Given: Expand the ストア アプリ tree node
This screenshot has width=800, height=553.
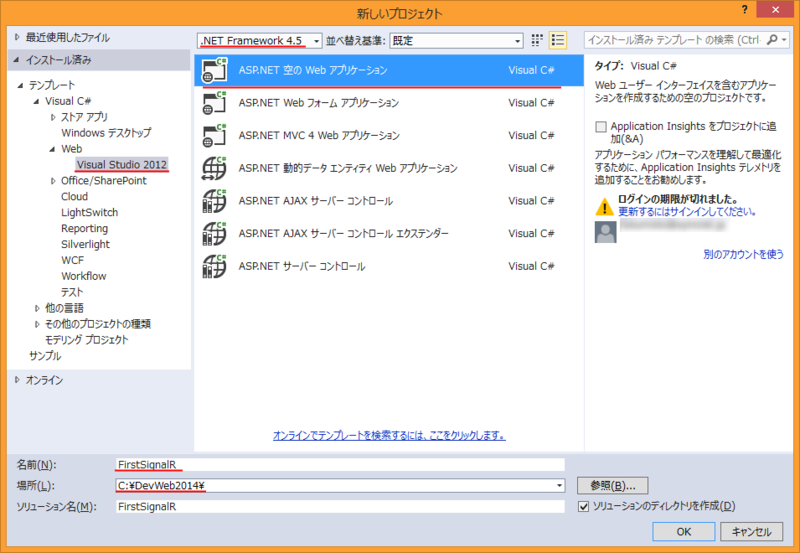Looking at the screenshot, I should 53,117.
